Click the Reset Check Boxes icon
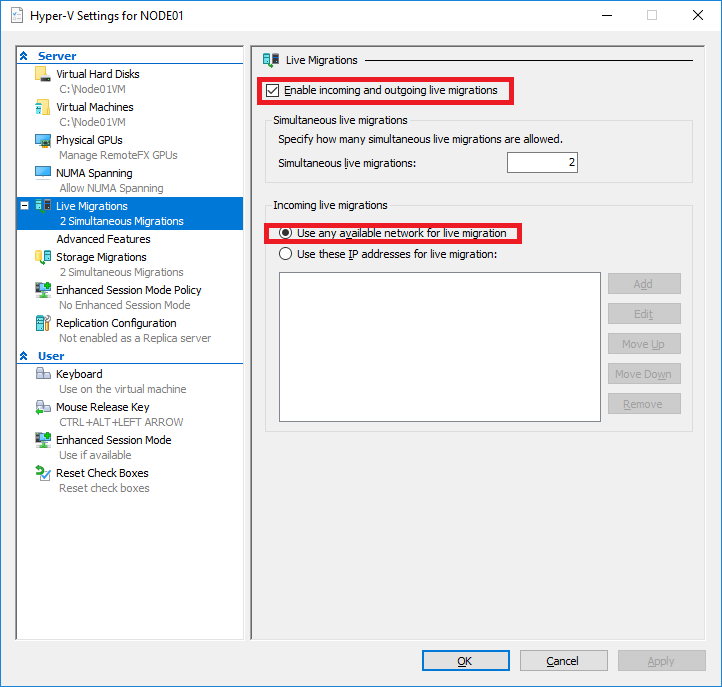The image size is (722, 687). [43, 473]
